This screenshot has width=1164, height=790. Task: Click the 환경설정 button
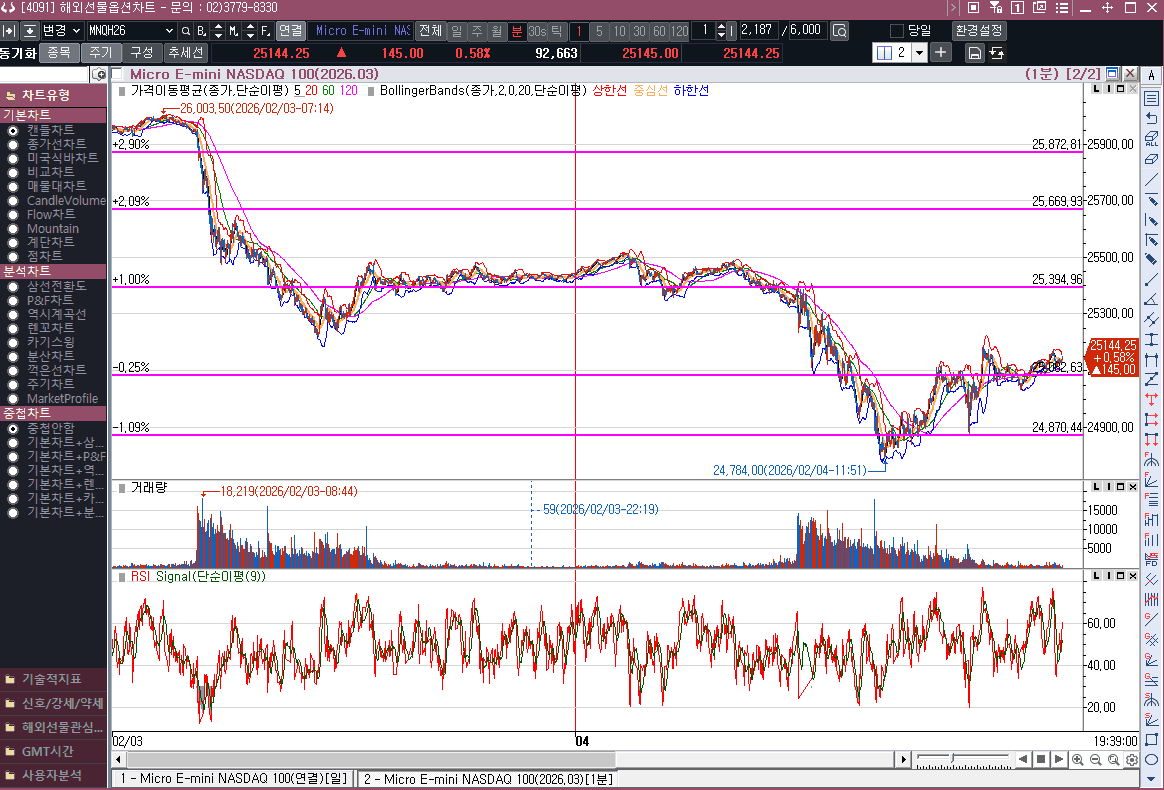pos(979,31)
